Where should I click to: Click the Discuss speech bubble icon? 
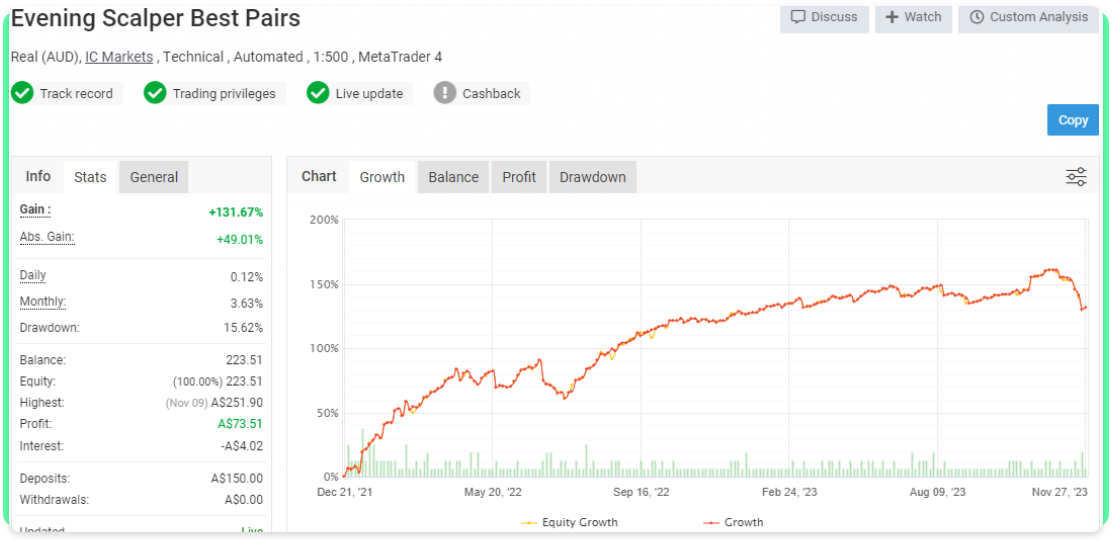click(798, 17)
